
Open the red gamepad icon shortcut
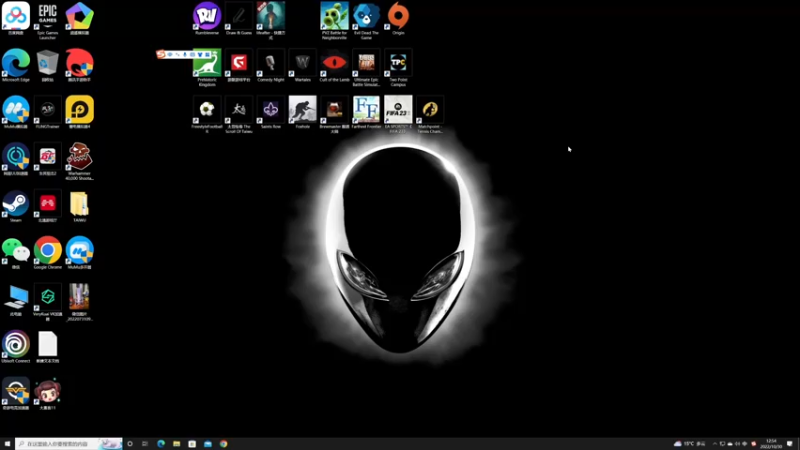(47, 206)
